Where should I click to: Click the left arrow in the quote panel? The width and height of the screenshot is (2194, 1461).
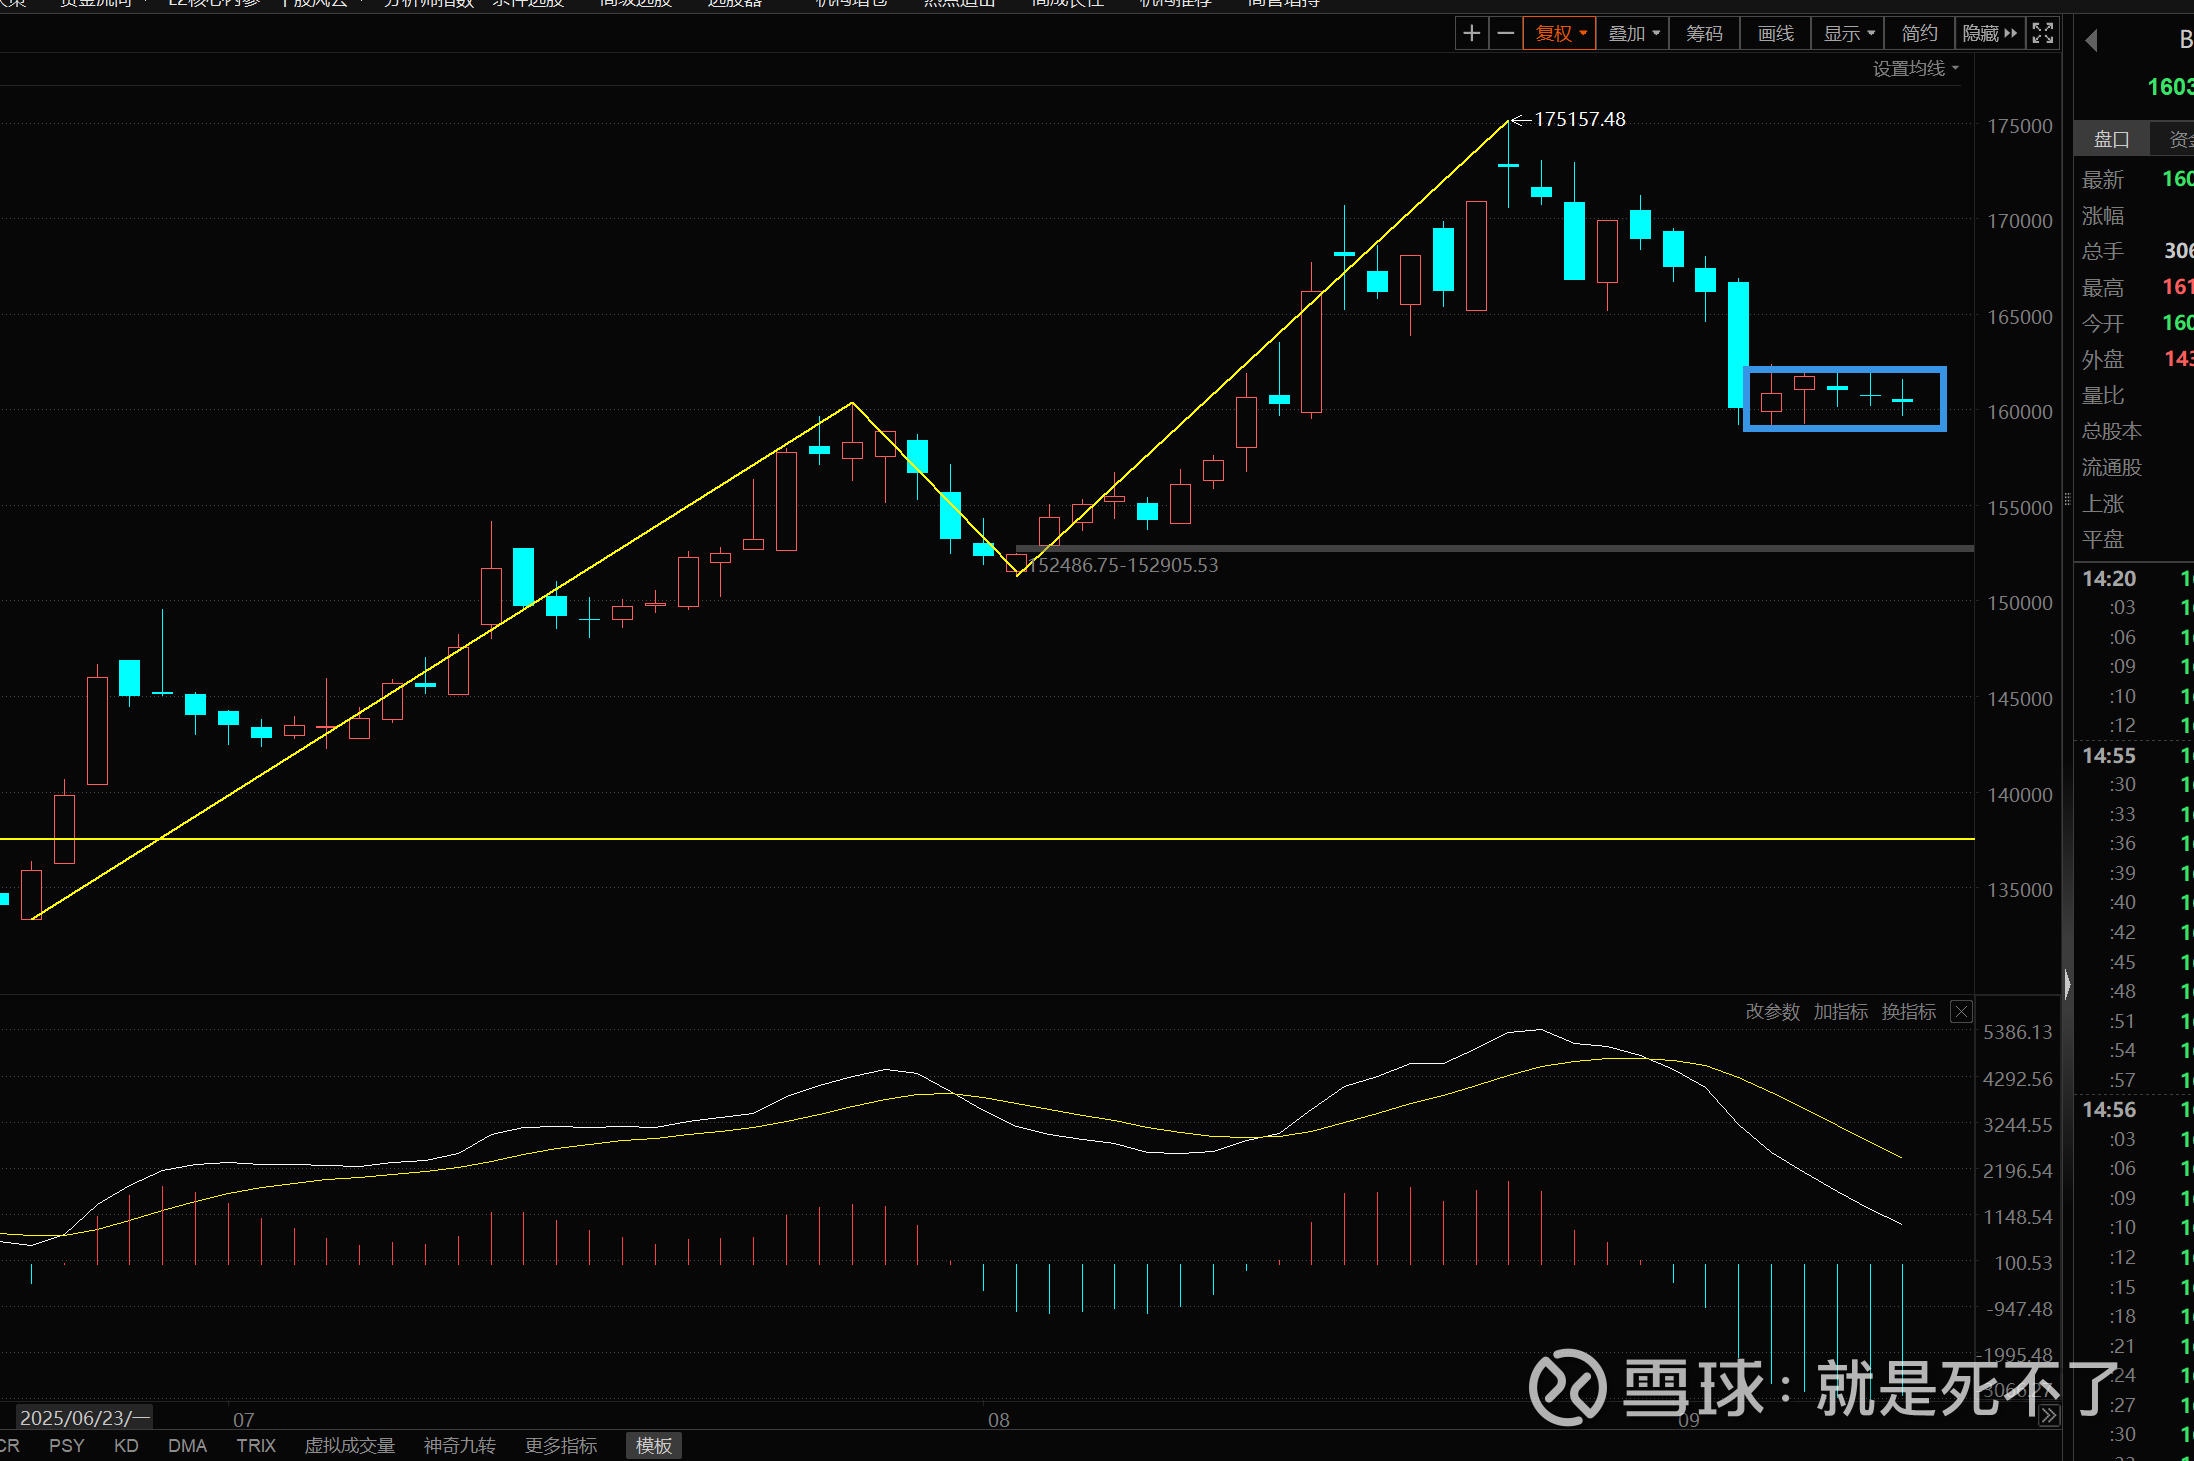pos(2091,41)
